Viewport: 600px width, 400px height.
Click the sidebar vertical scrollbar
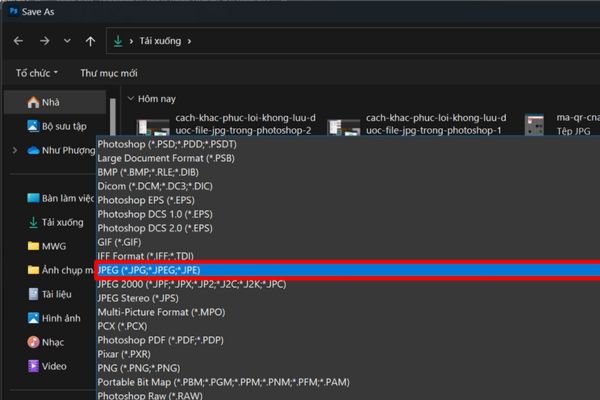(x=112, y=116)
